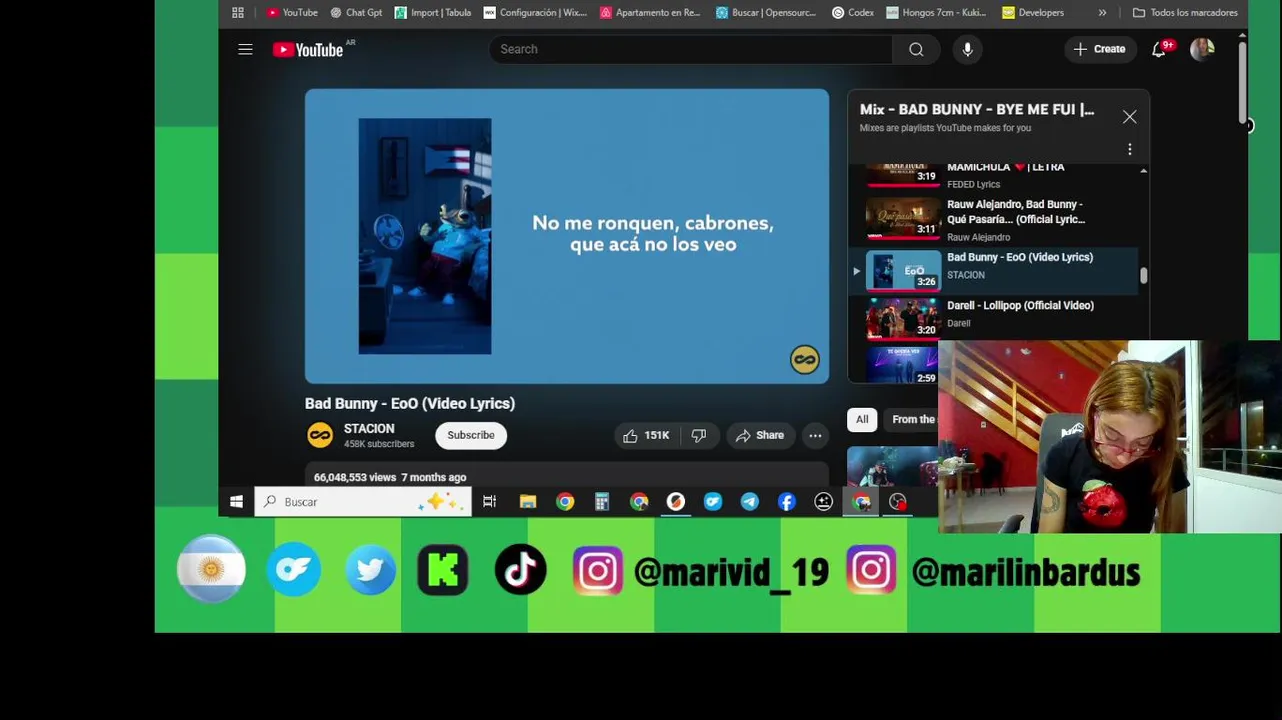Open the Chat Gpt bookmark
Image resolution: width=1282 pixels, height=720 pixels.
coord(356,13)
